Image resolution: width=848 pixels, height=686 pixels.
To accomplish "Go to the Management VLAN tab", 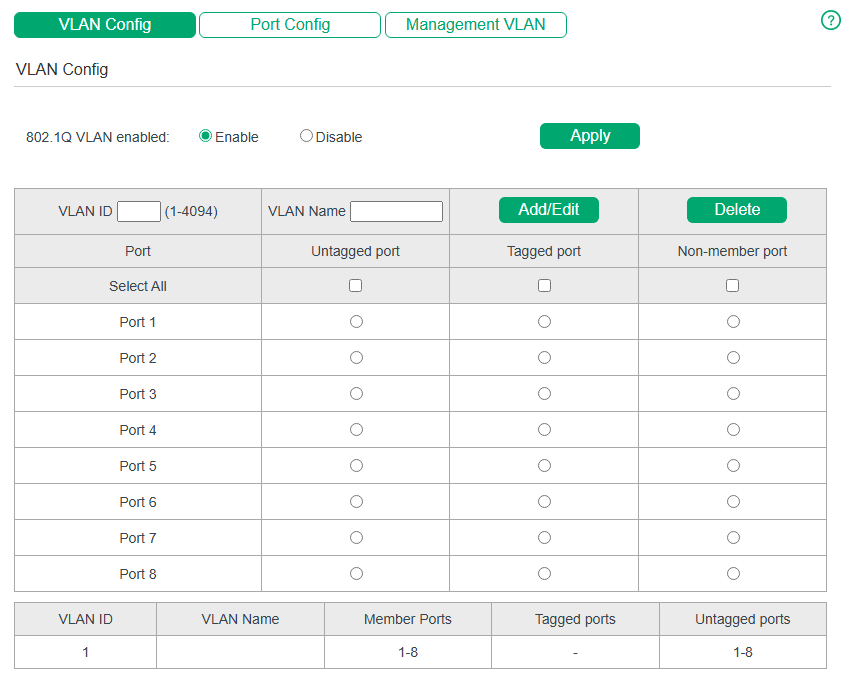I will pos(476,25).
